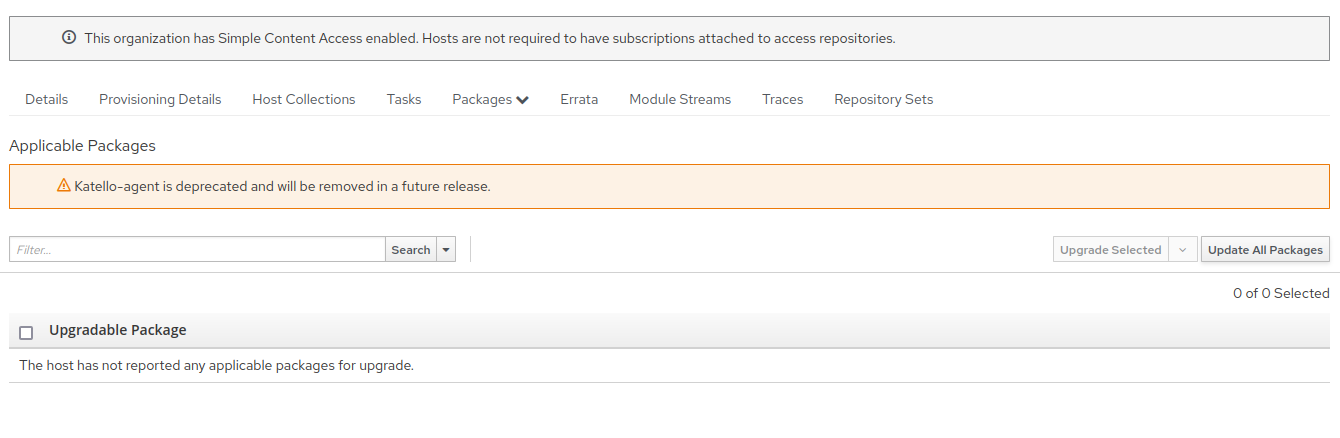Click the Upgradable Package column header

click(117, 330)
